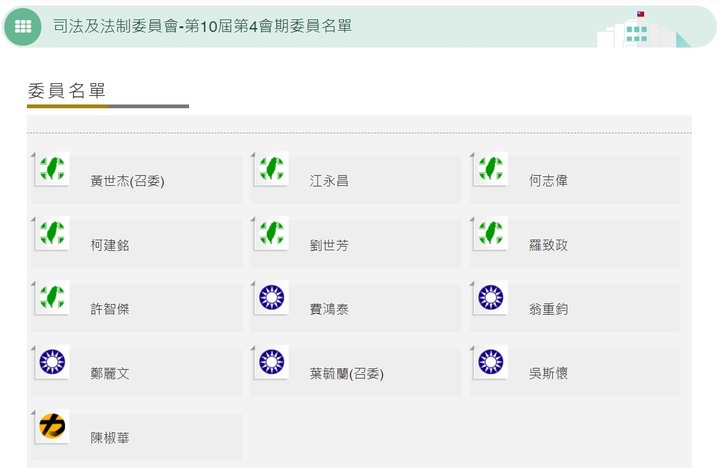The height and width of the screenshot is (468, 720).
Task: Click the green grid icon in header
Action: [x=23, y=27]
